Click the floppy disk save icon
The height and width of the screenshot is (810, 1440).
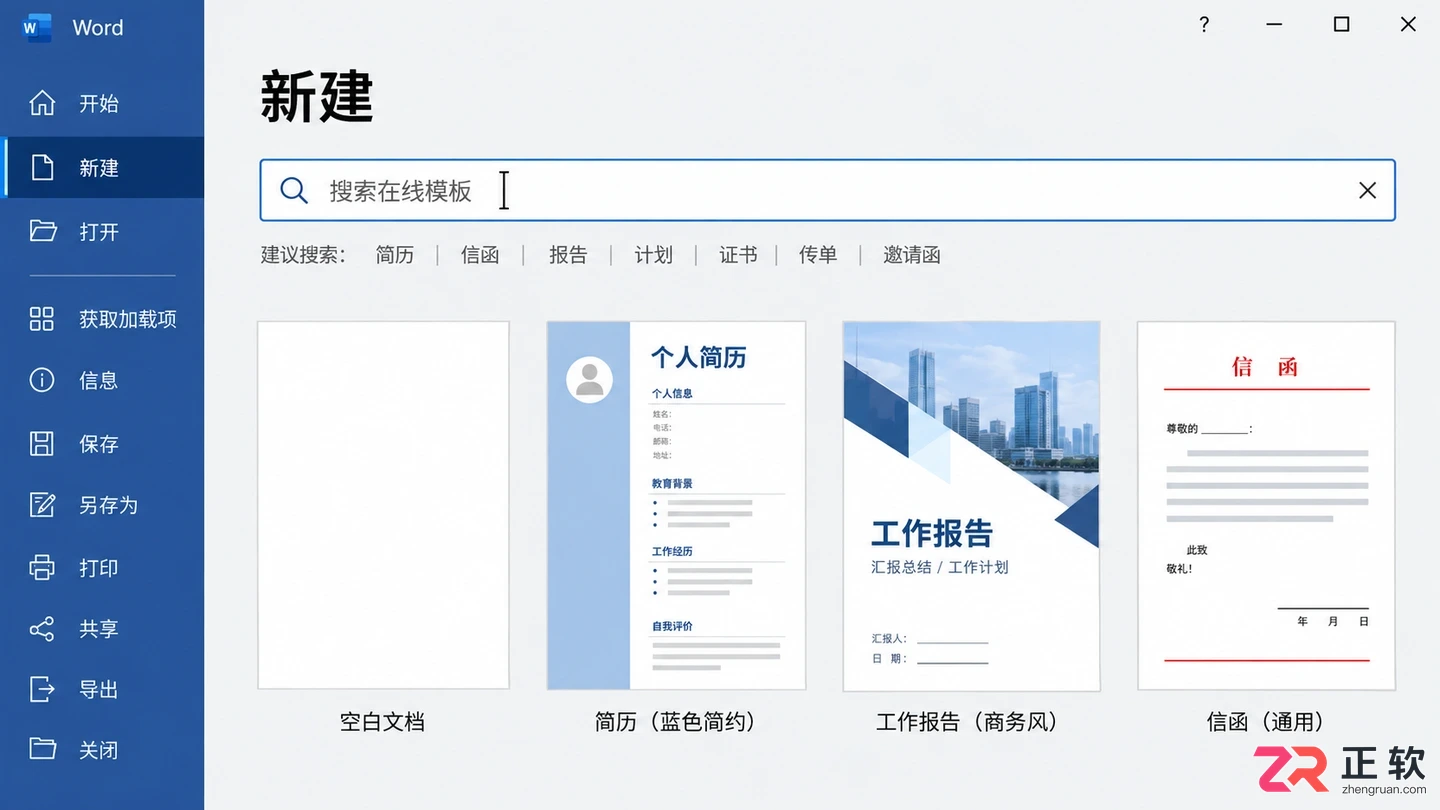tap(42, 443)
